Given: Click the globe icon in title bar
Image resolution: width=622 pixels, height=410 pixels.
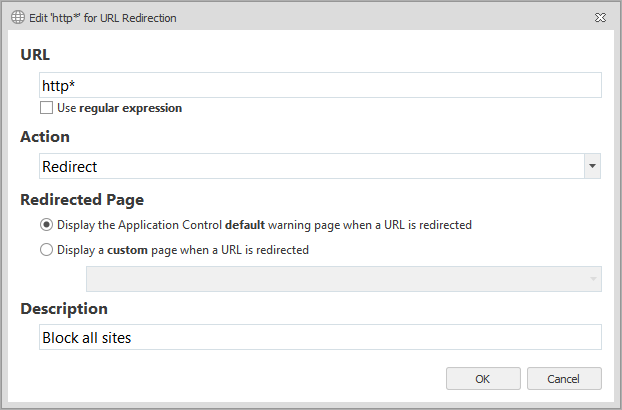Looking at the screenshot, I should [17, 18].
